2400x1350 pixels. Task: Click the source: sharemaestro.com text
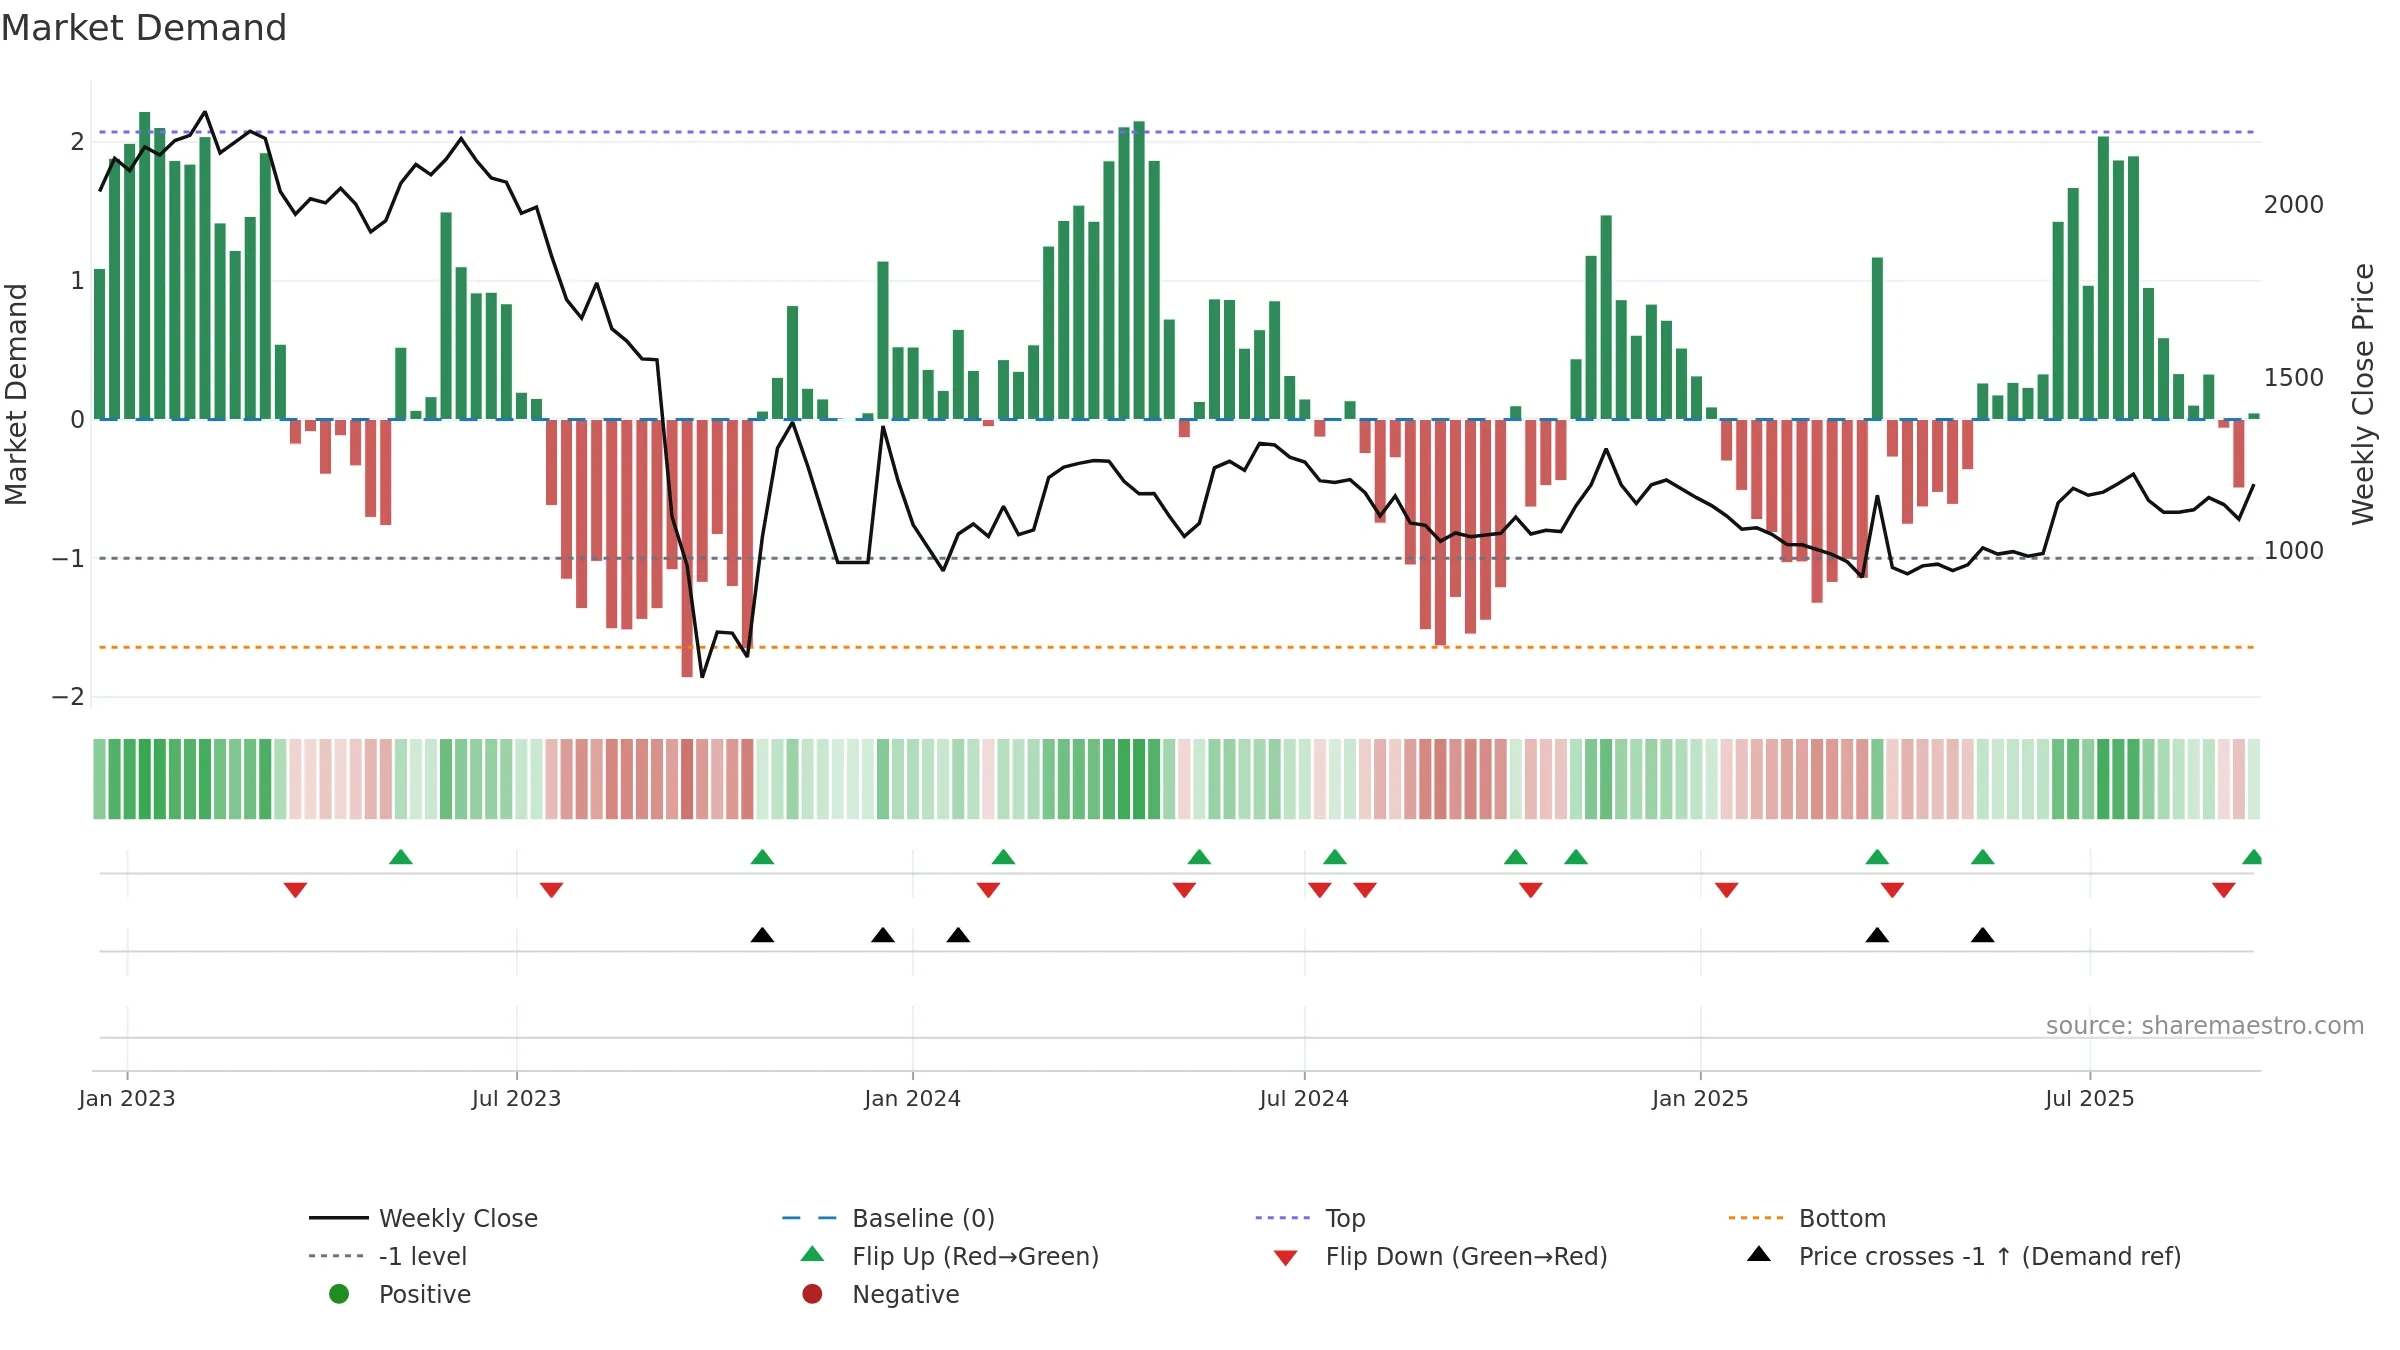(2205, 1026)
